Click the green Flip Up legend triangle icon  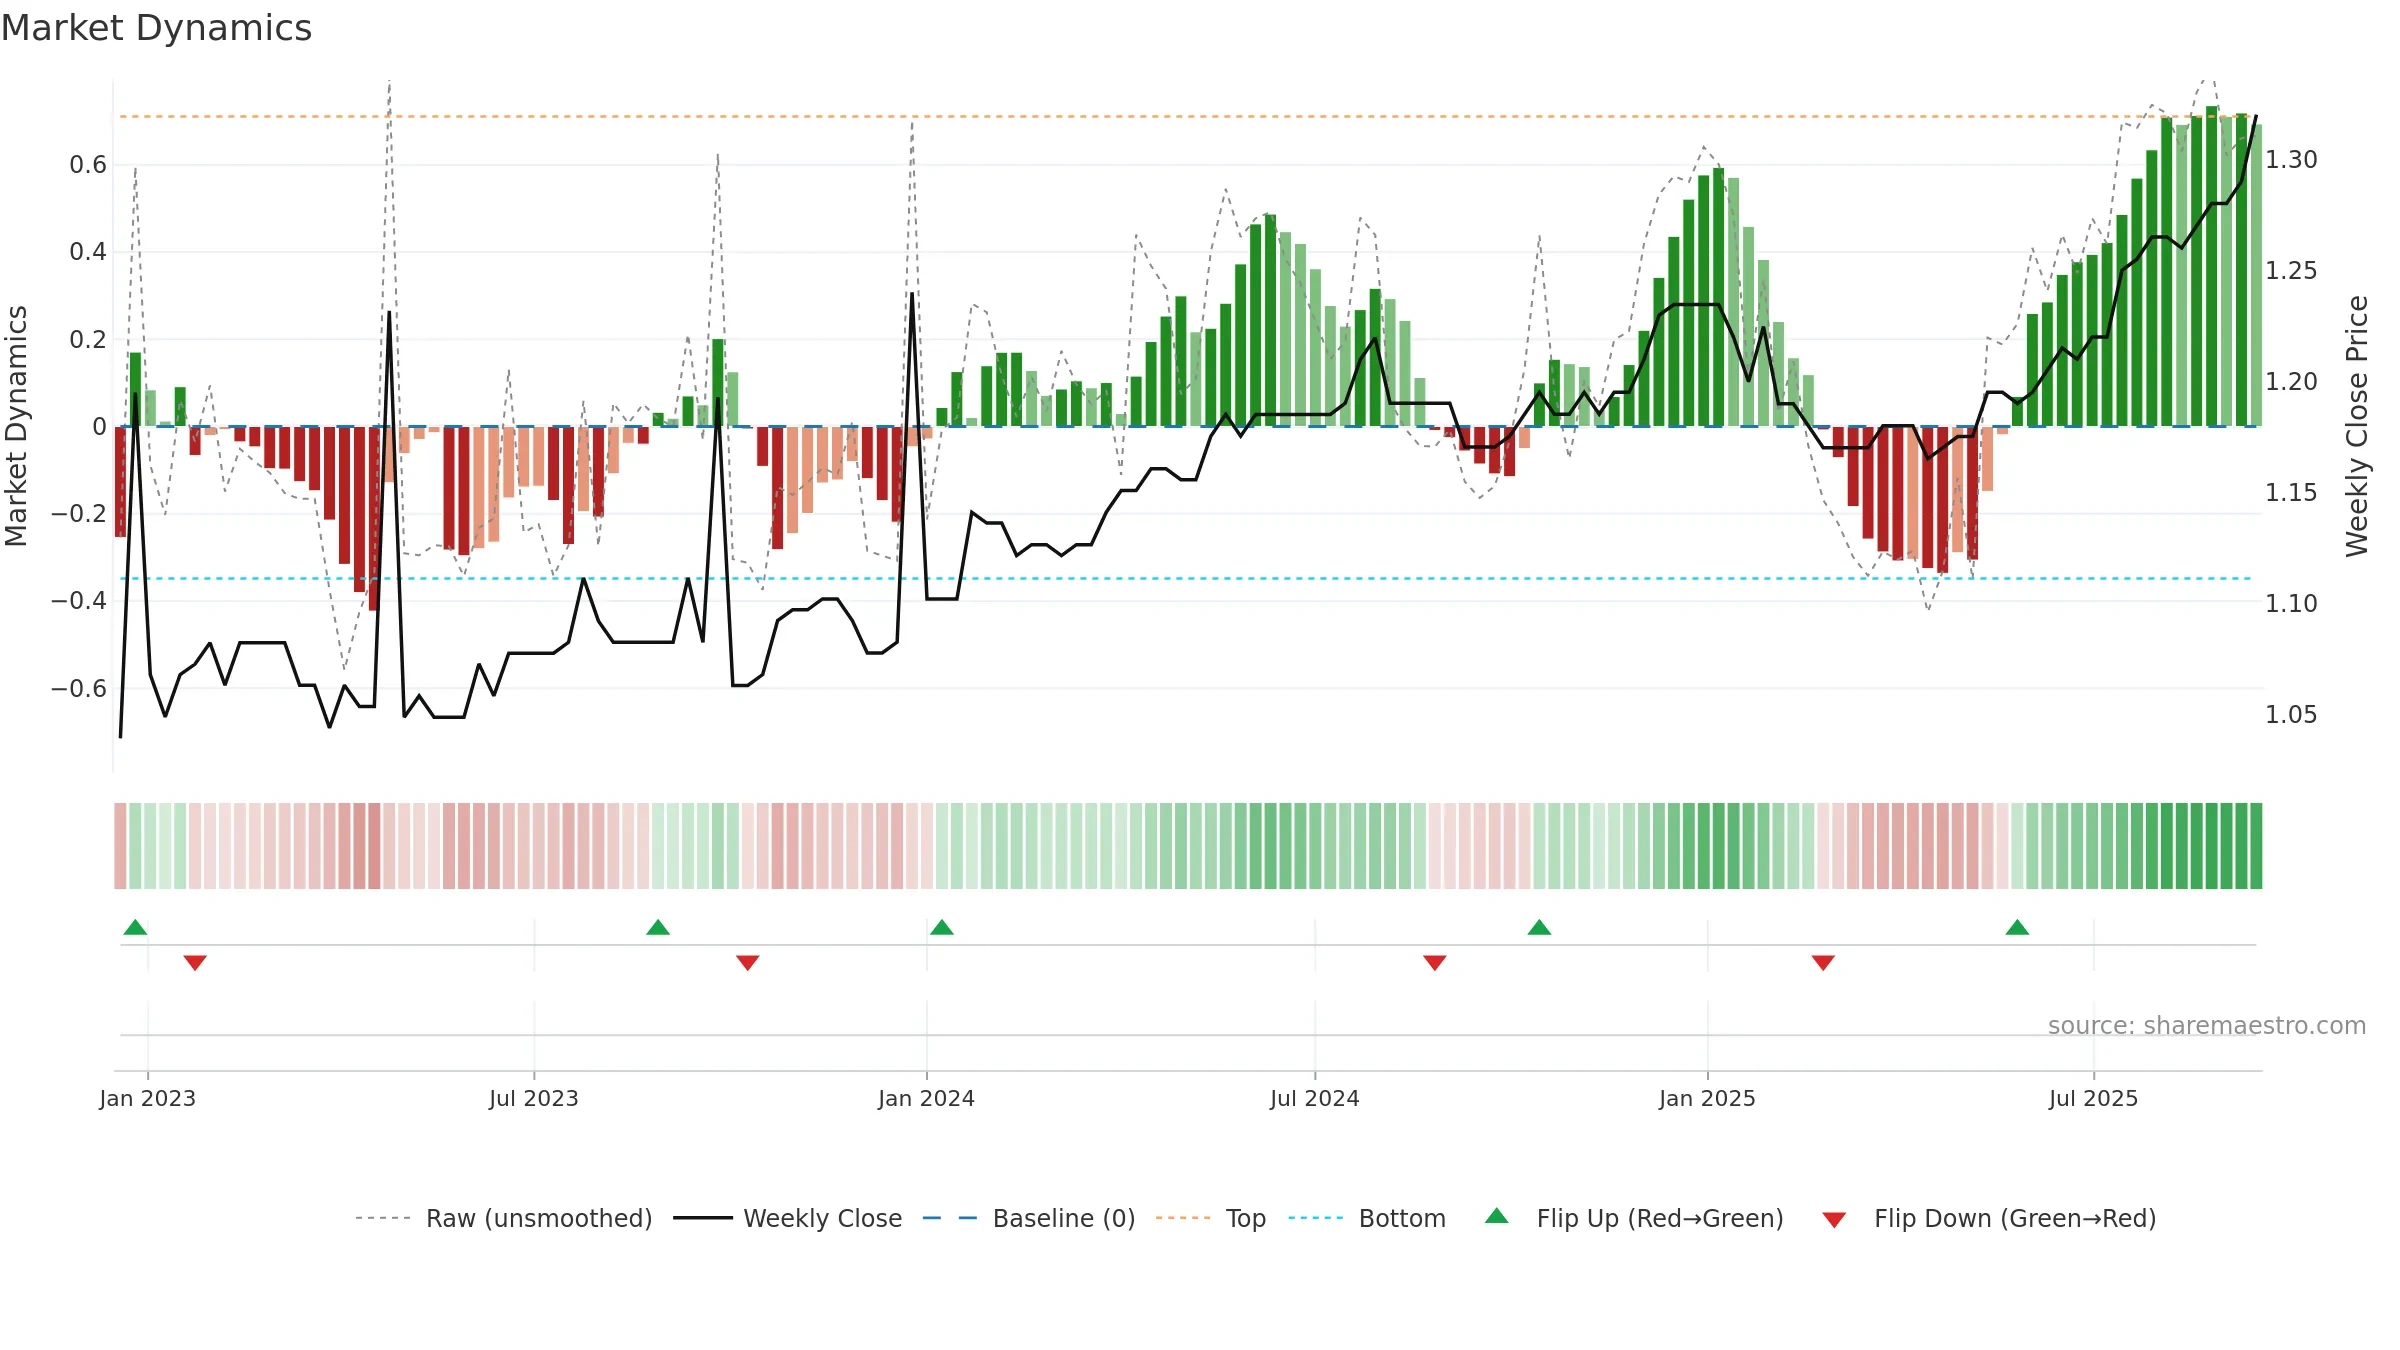1497,1216
